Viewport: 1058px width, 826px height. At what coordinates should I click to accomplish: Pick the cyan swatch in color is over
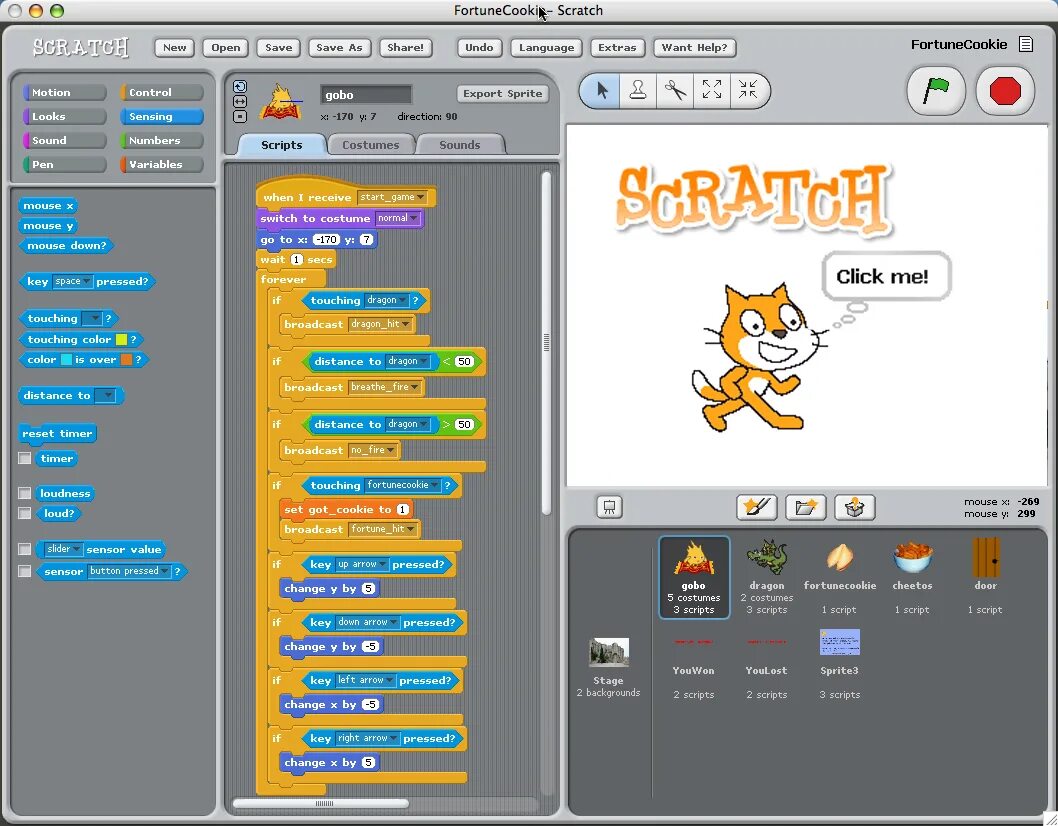67,360
